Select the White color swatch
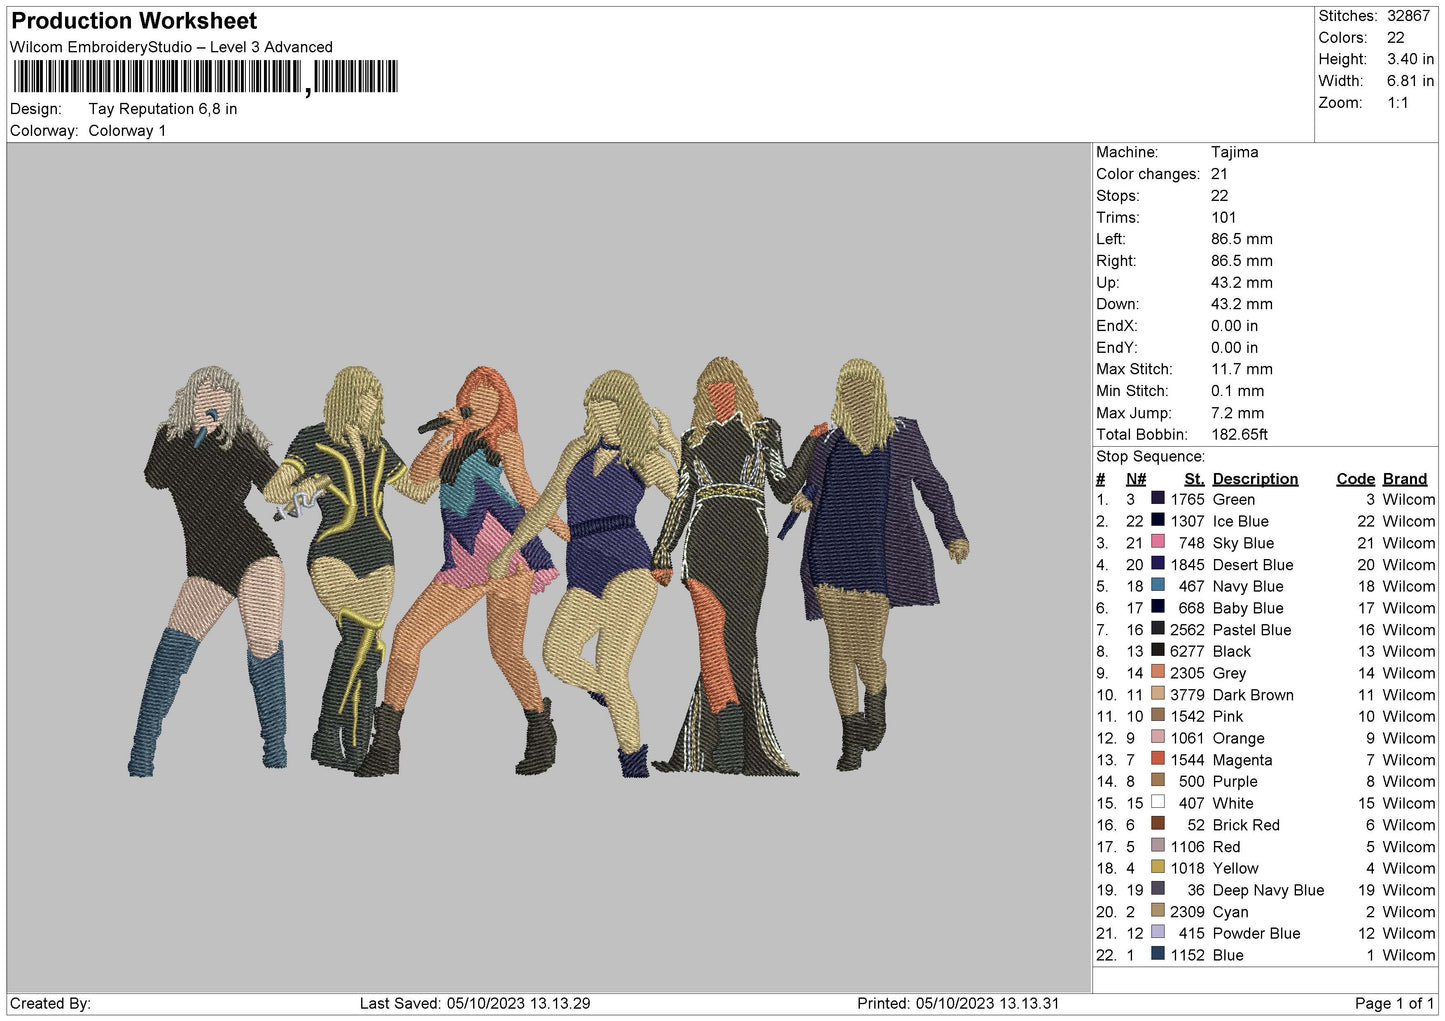1445x1021 pixels. click(x=1157, y=802)
